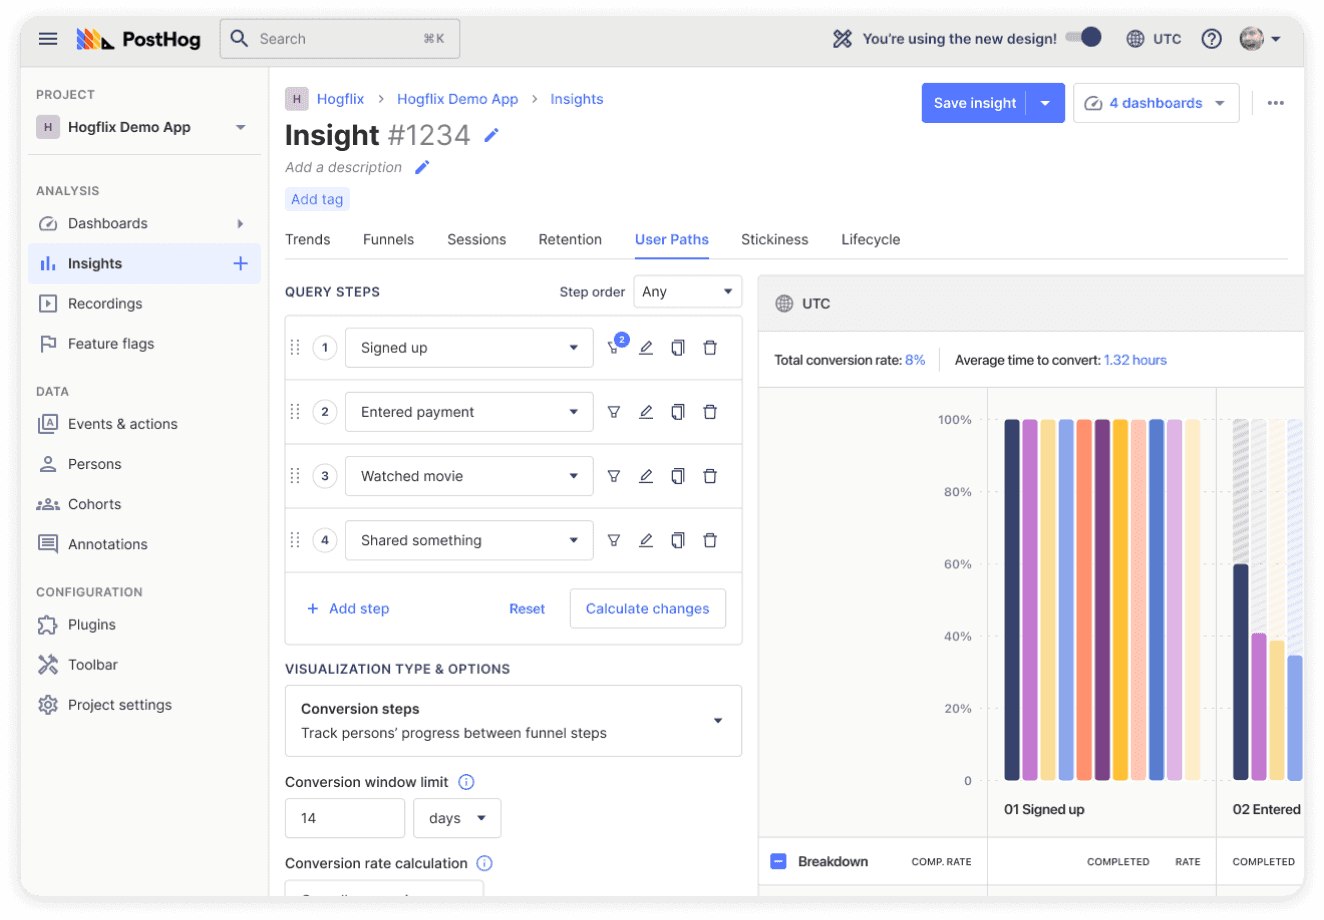Open the three-dot more options menu

(x=1275, y=103)
